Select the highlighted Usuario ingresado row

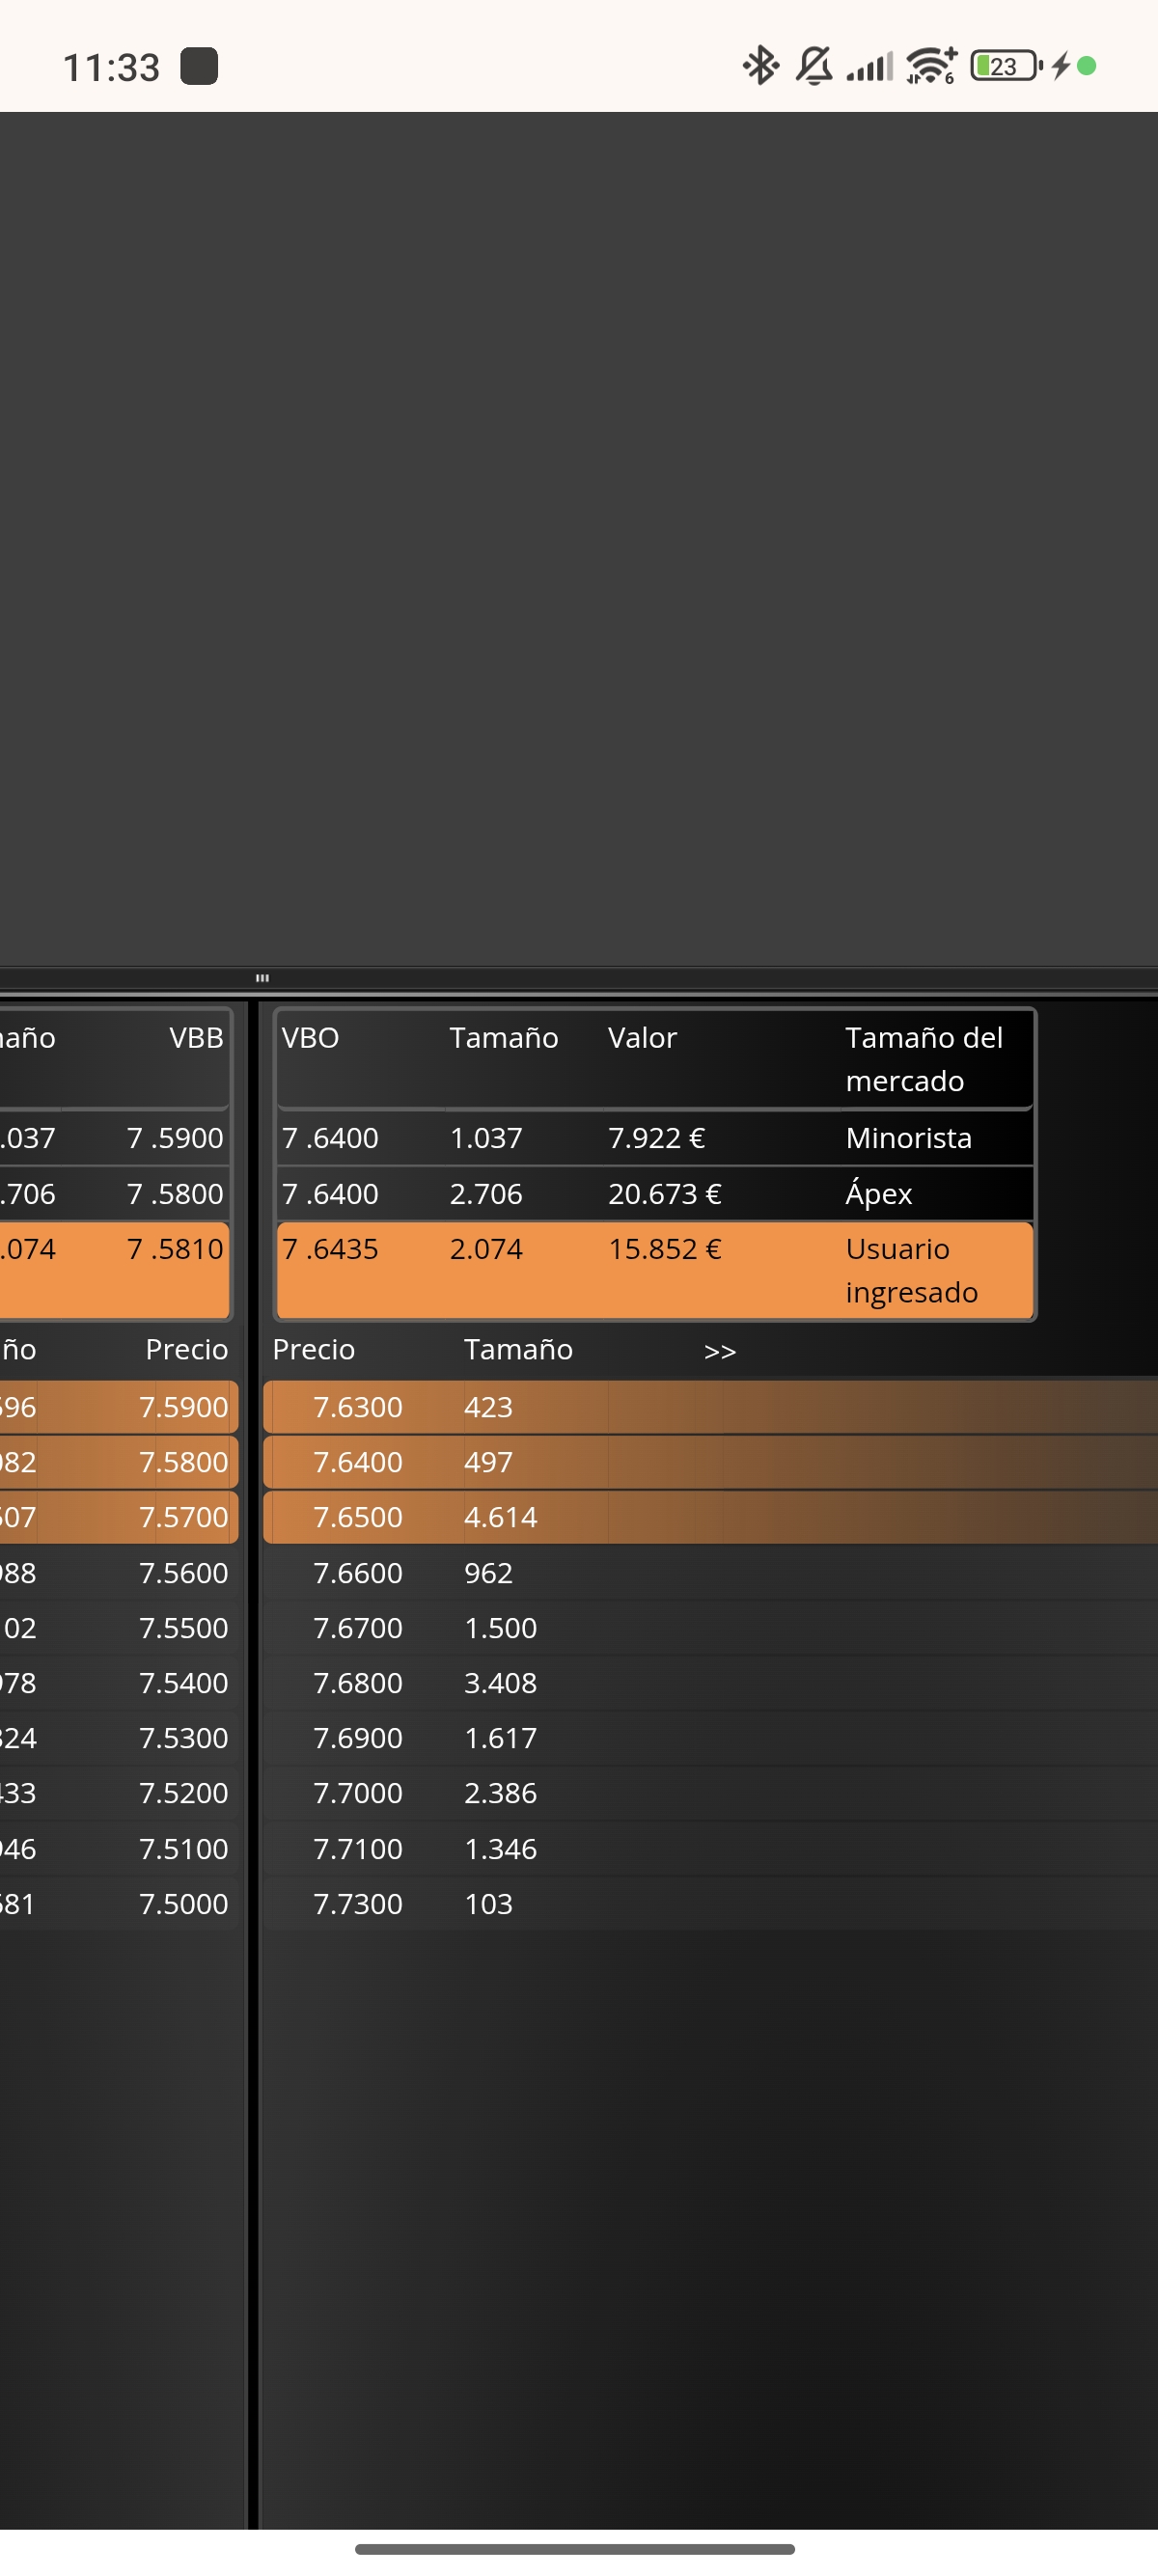[x=655, y=1270]
